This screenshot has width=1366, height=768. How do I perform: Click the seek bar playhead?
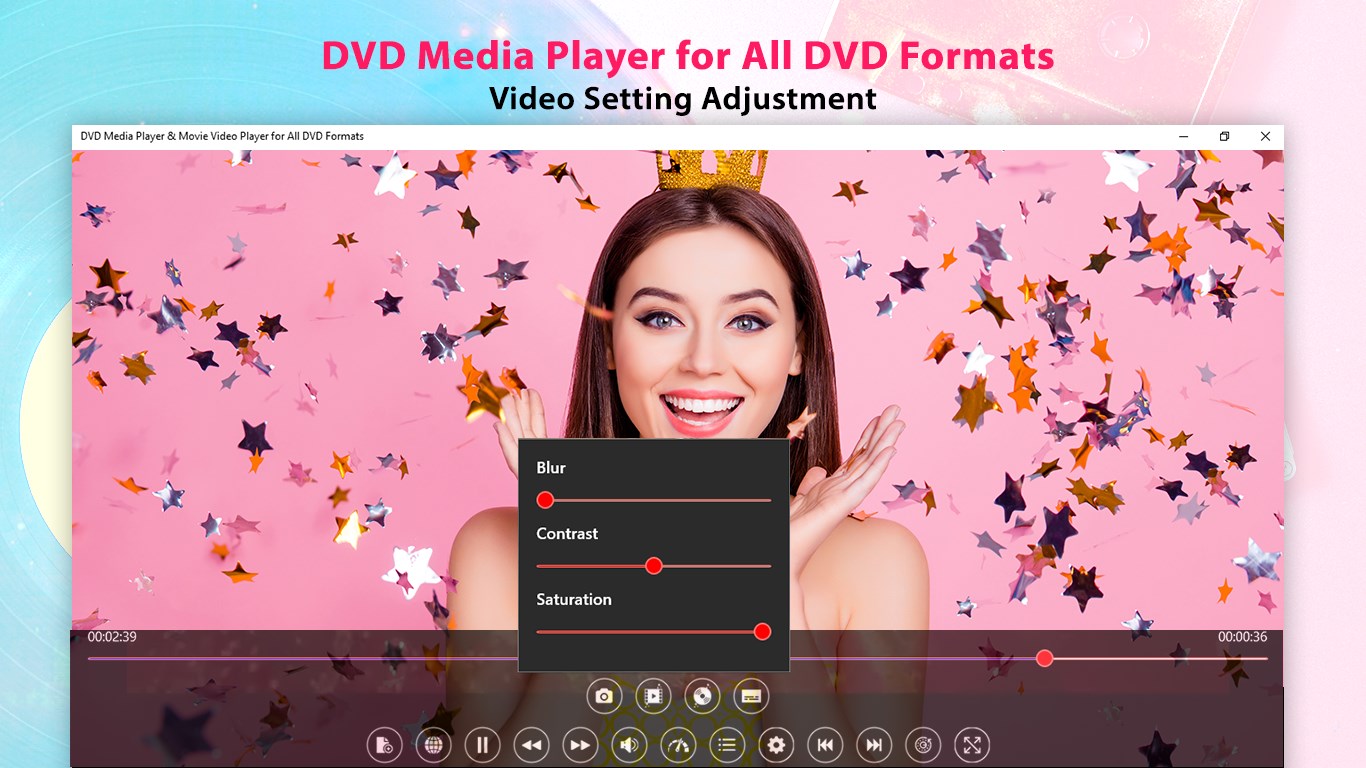coord(1045,658)
